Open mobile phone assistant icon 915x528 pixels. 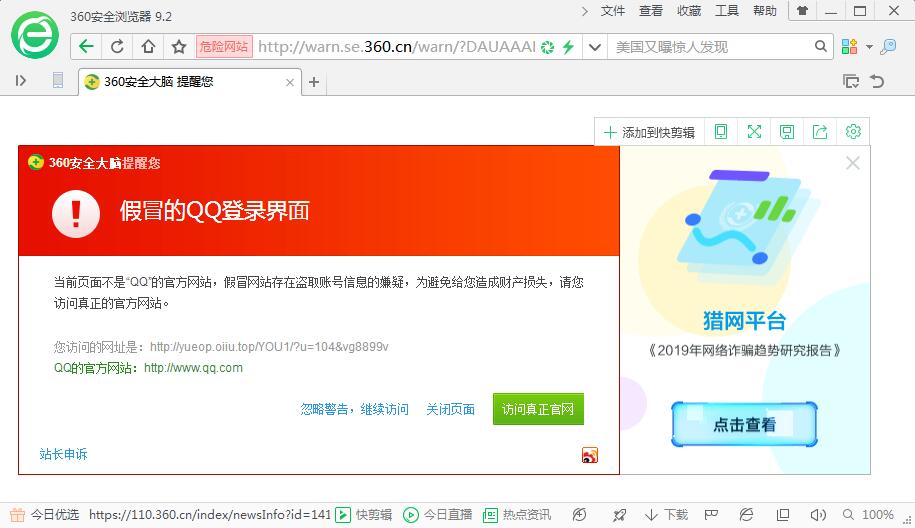coord(58,81)
